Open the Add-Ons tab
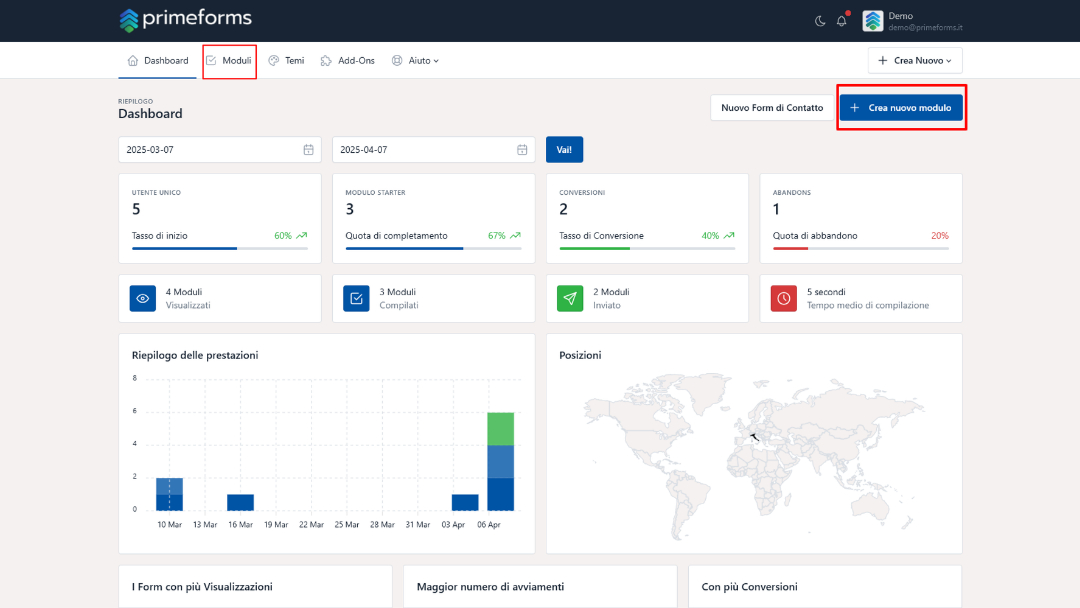This screenshot has width=1080, height=608. point(348,61)
